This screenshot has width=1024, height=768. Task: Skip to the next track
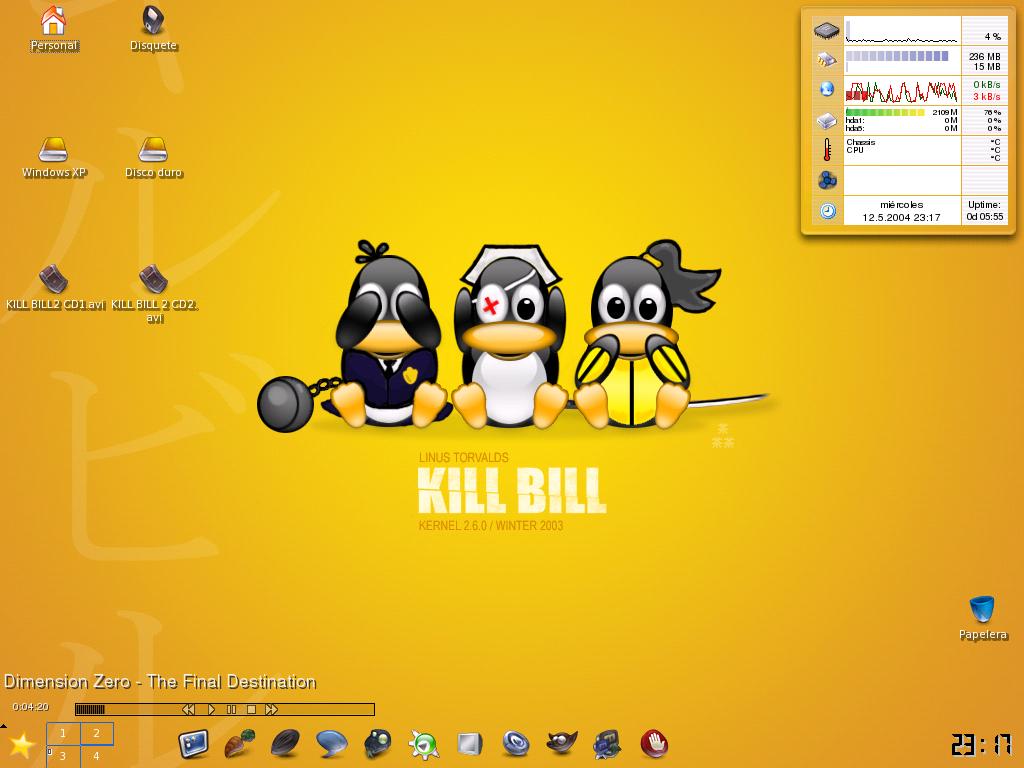(x=272, y=709)
